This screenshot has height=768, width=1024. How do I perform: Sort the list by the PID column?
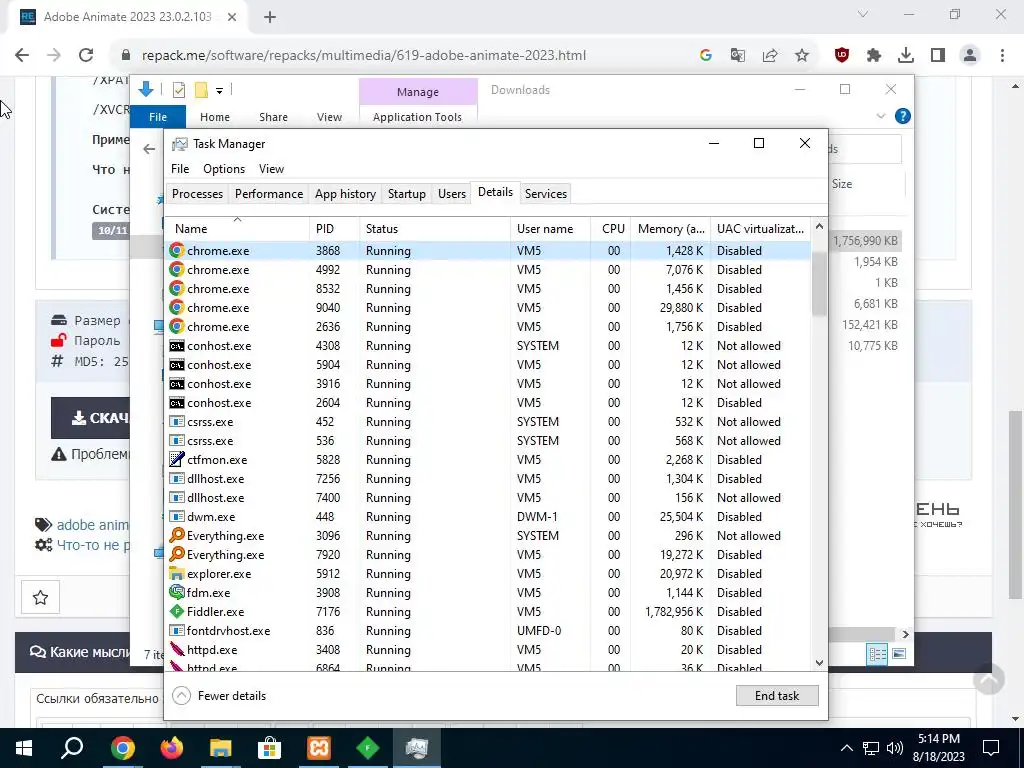click(334, 229)
